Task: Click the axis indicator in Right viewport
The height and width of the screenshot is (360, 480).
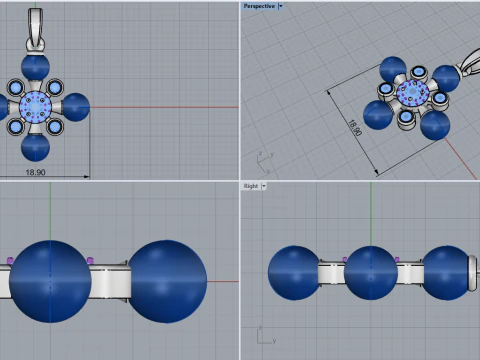Action: (266, 335)
